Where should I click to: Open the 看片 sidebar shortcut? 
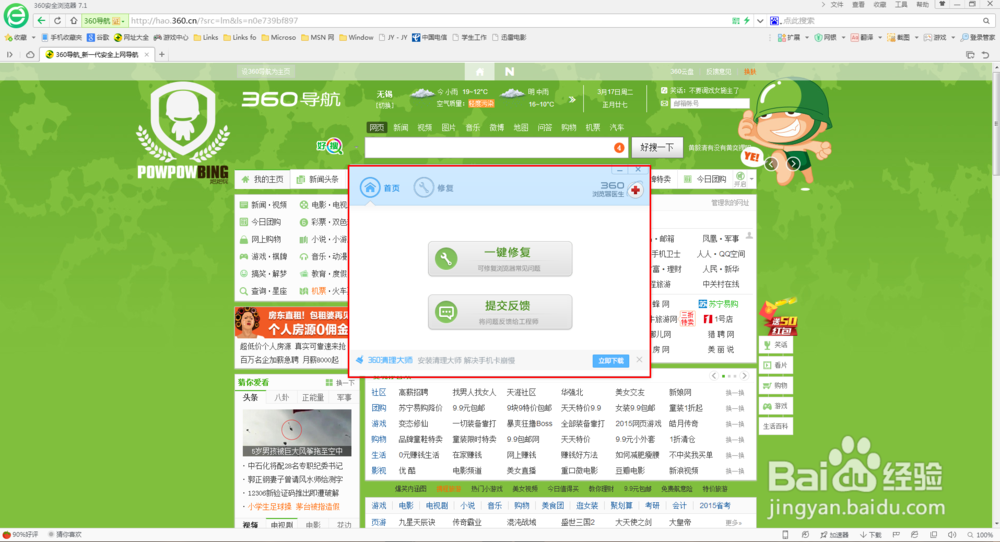[776, 365]
